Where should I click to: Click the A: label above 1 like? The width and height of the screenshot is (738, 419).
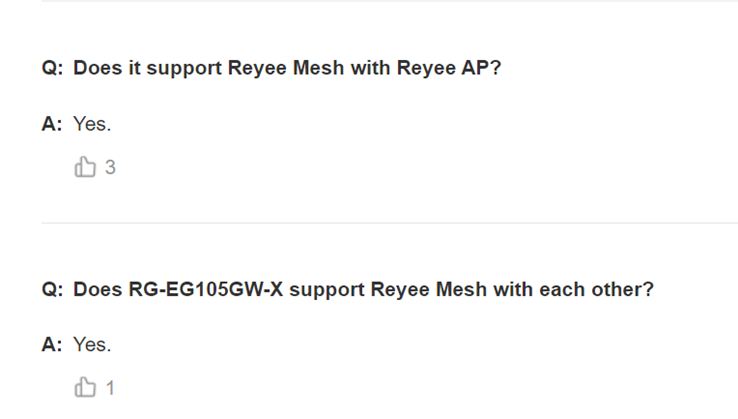point(52,345)
